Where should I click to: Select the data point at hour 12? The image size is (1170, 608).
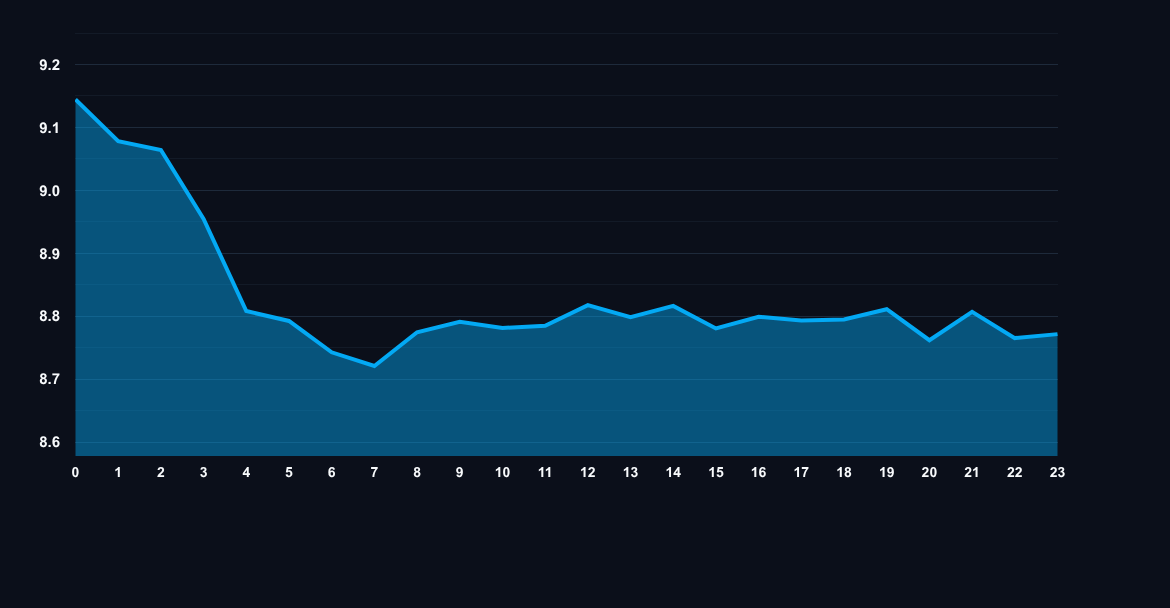[587, 304]
